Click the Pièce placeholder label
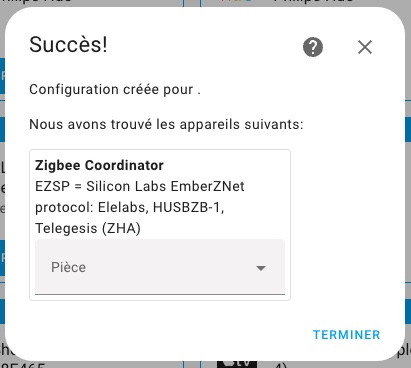411x368 pixels. click(x=68, y=267)
